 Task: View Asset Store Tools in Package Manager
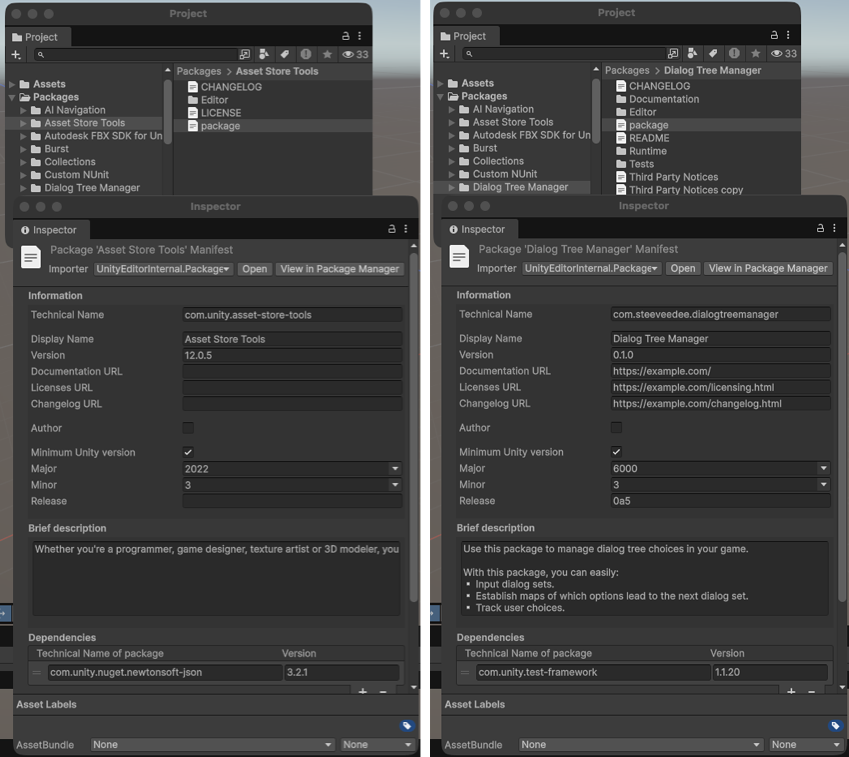click(x=340, y=269)
